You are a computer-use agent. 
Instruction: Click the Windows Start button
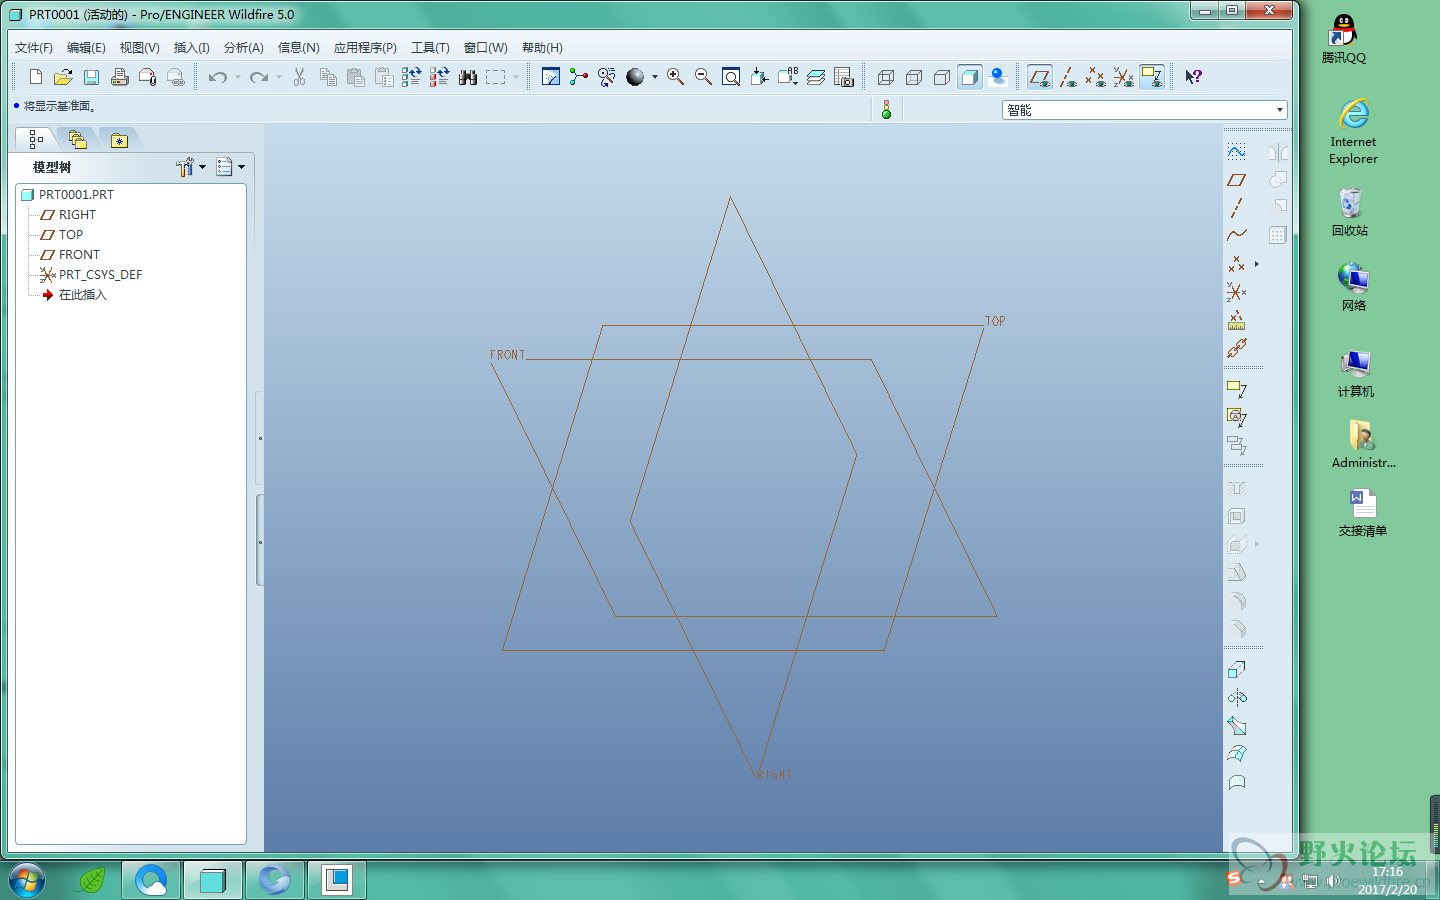tap(27, 881)
